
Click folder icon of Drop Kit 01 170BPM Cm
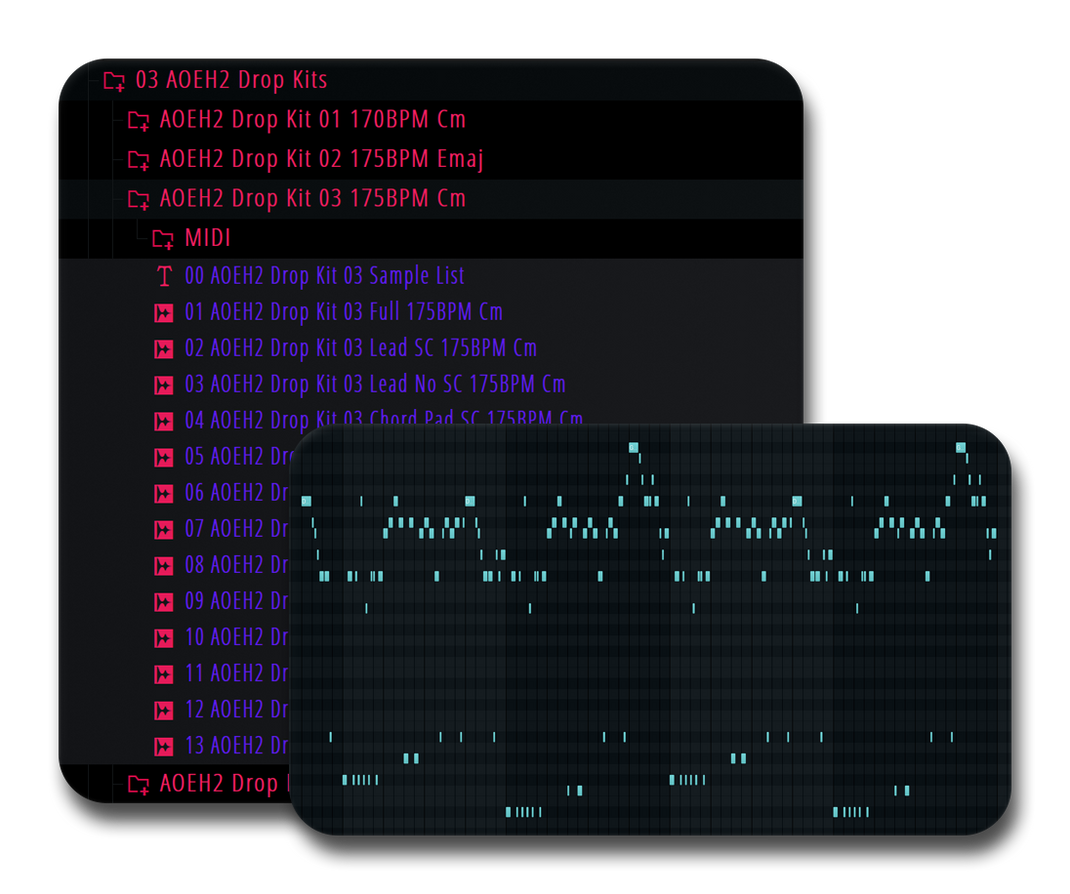click(138, 121)
